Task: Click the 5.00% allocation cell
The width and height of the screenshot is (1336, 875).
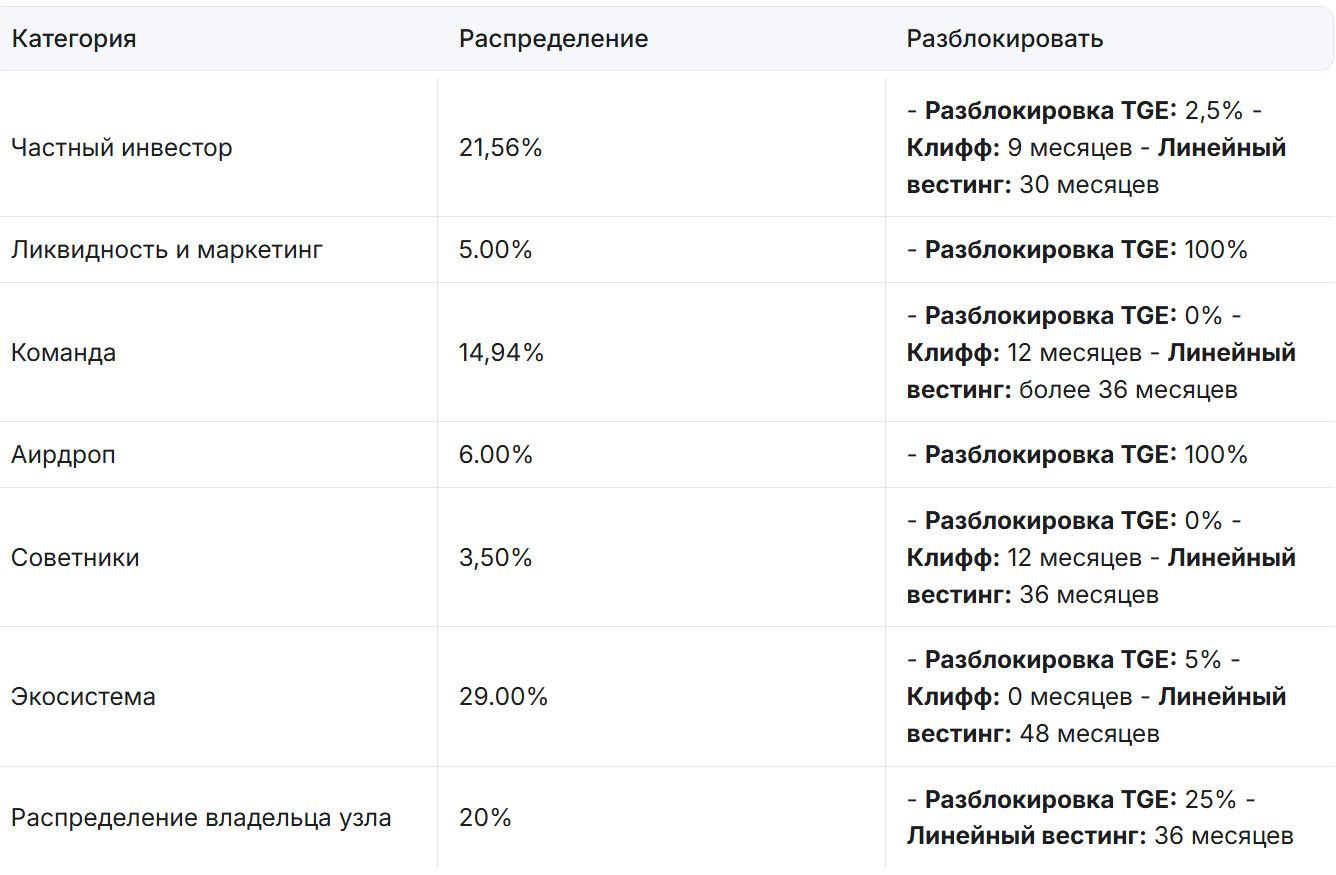Action: [496, 250]
